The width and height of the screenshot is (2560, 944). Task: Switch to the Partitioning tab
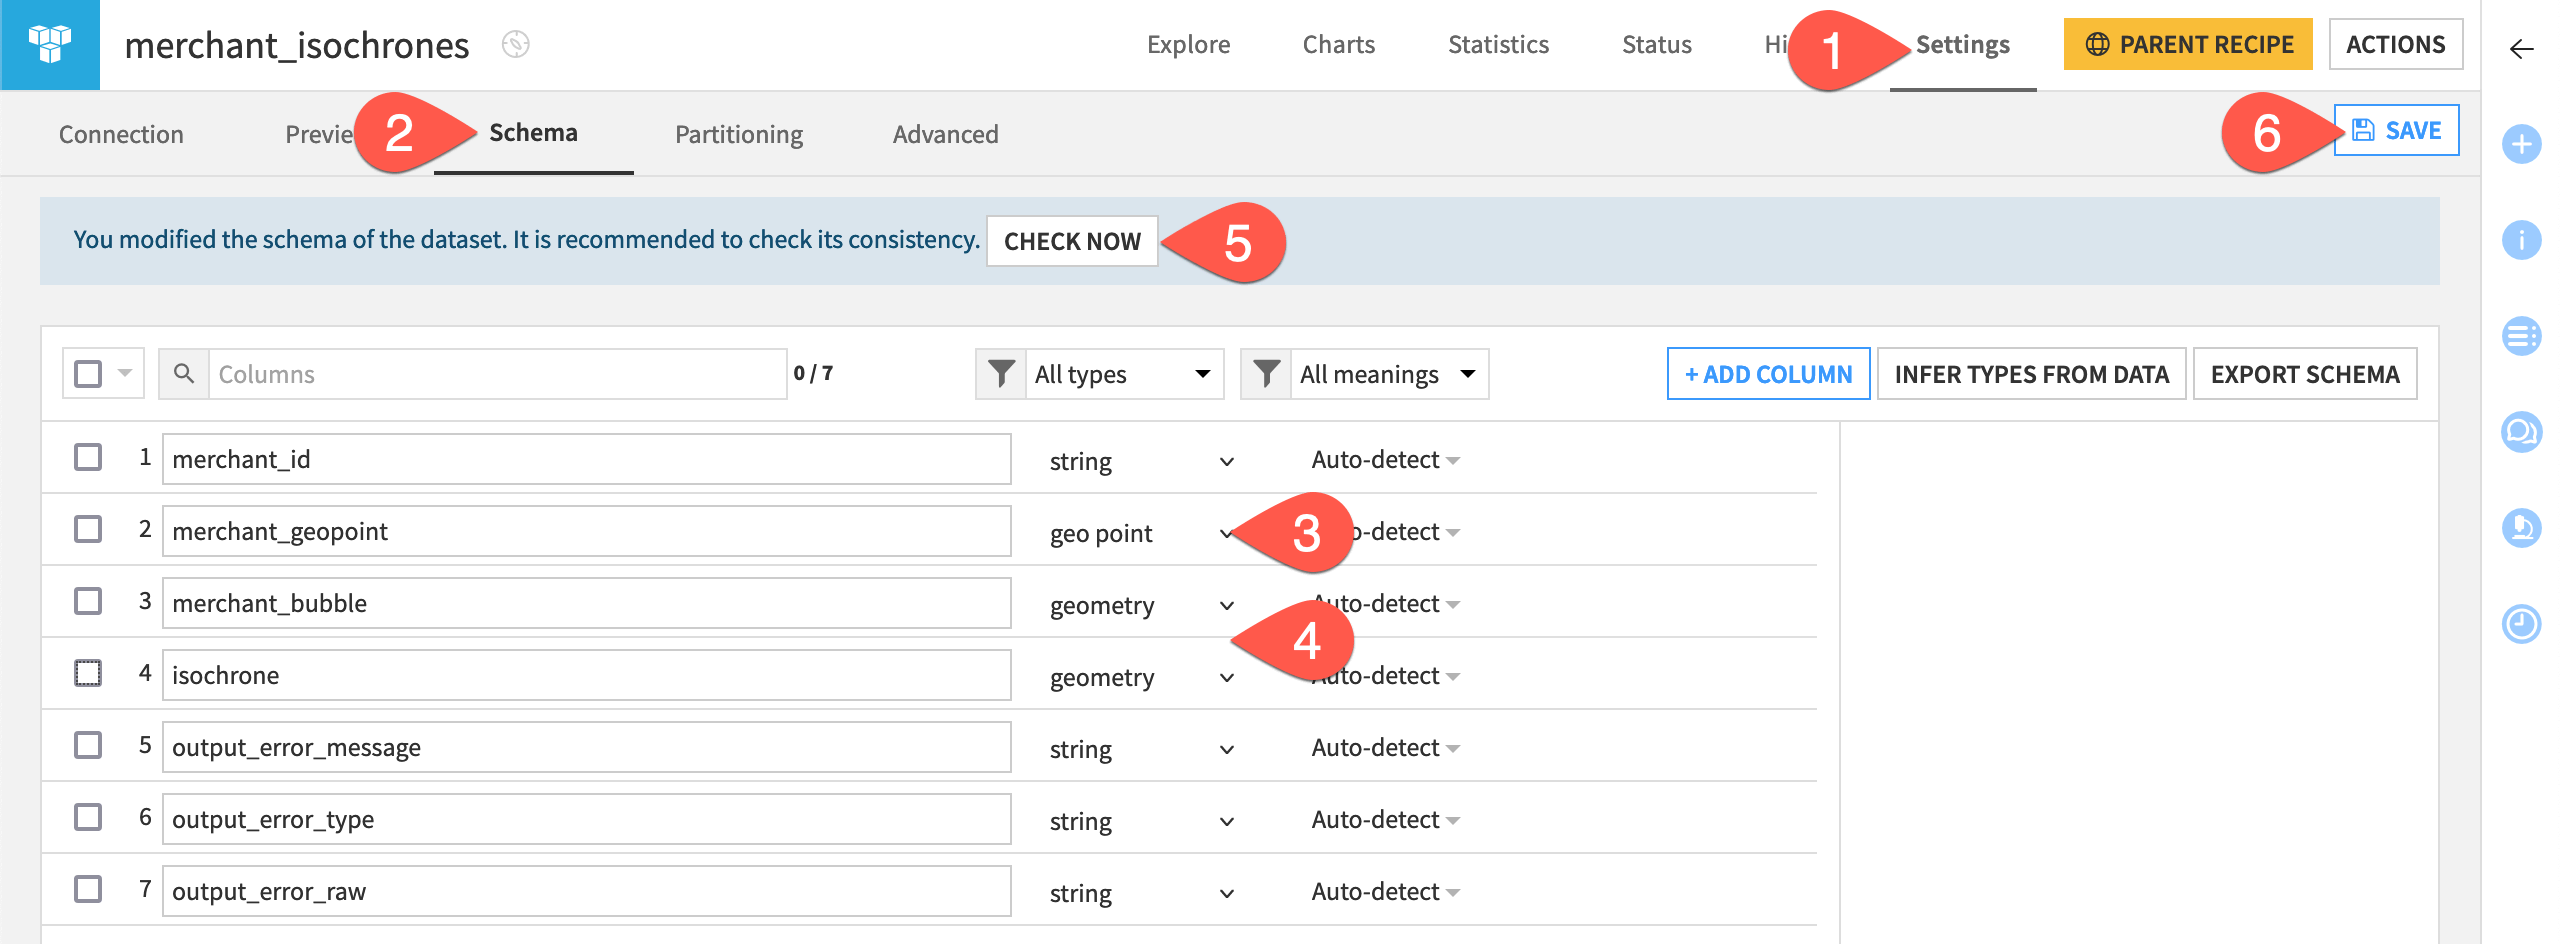coord(738,133)
